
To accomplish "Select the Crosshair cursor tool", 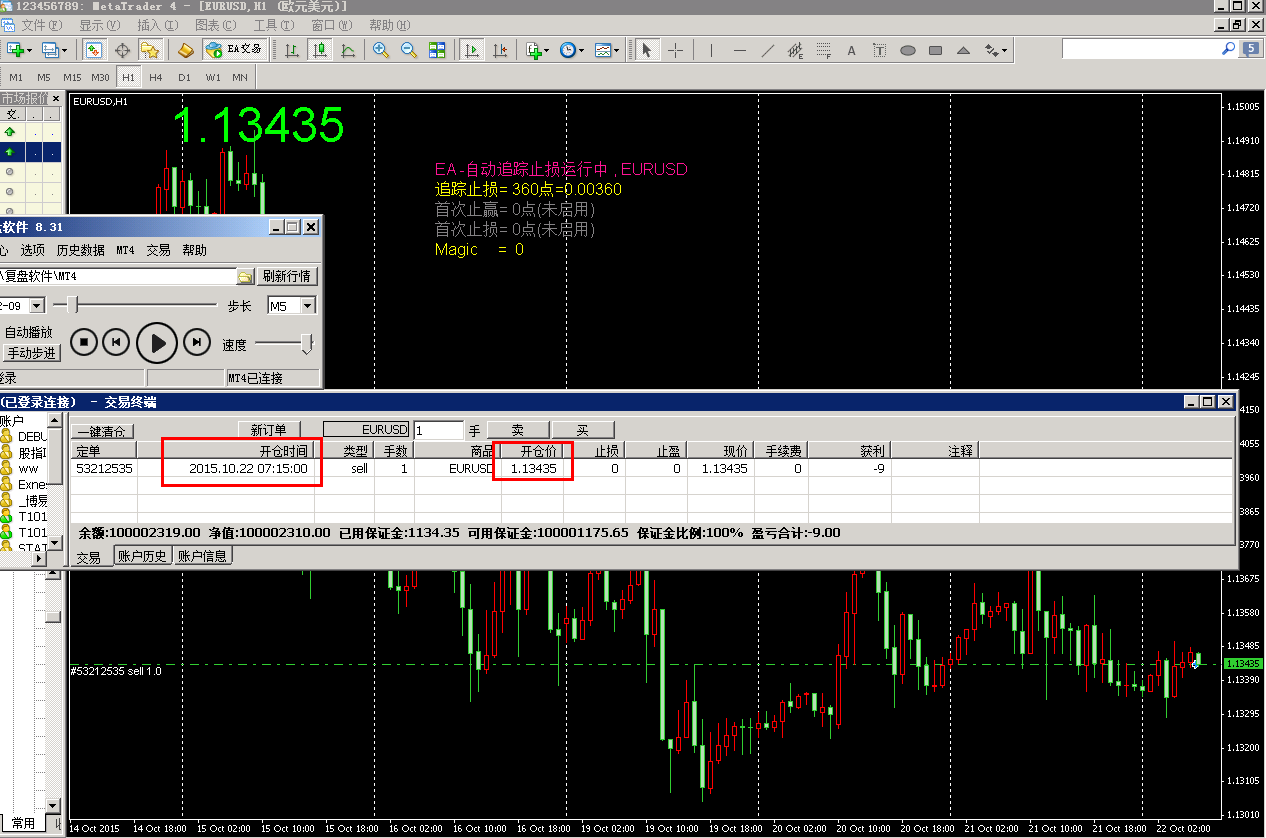I will (x=676, y=50).
